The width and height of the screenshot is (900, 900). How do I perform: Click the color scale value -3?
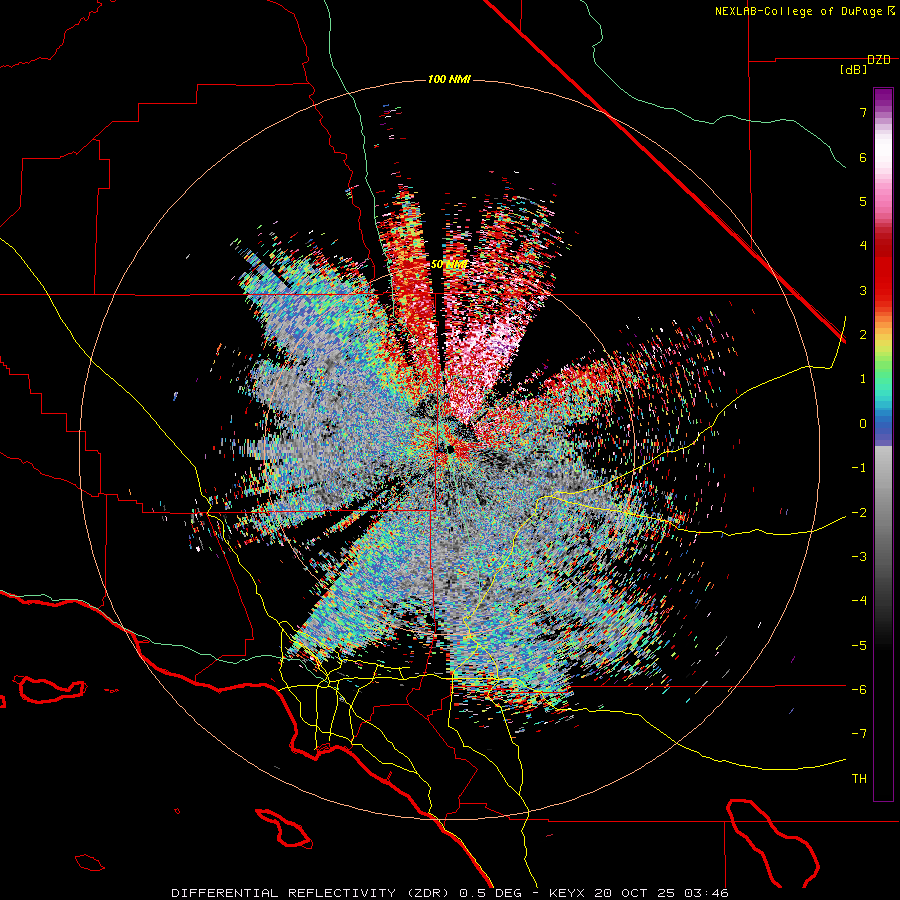(x=859, y=556)
